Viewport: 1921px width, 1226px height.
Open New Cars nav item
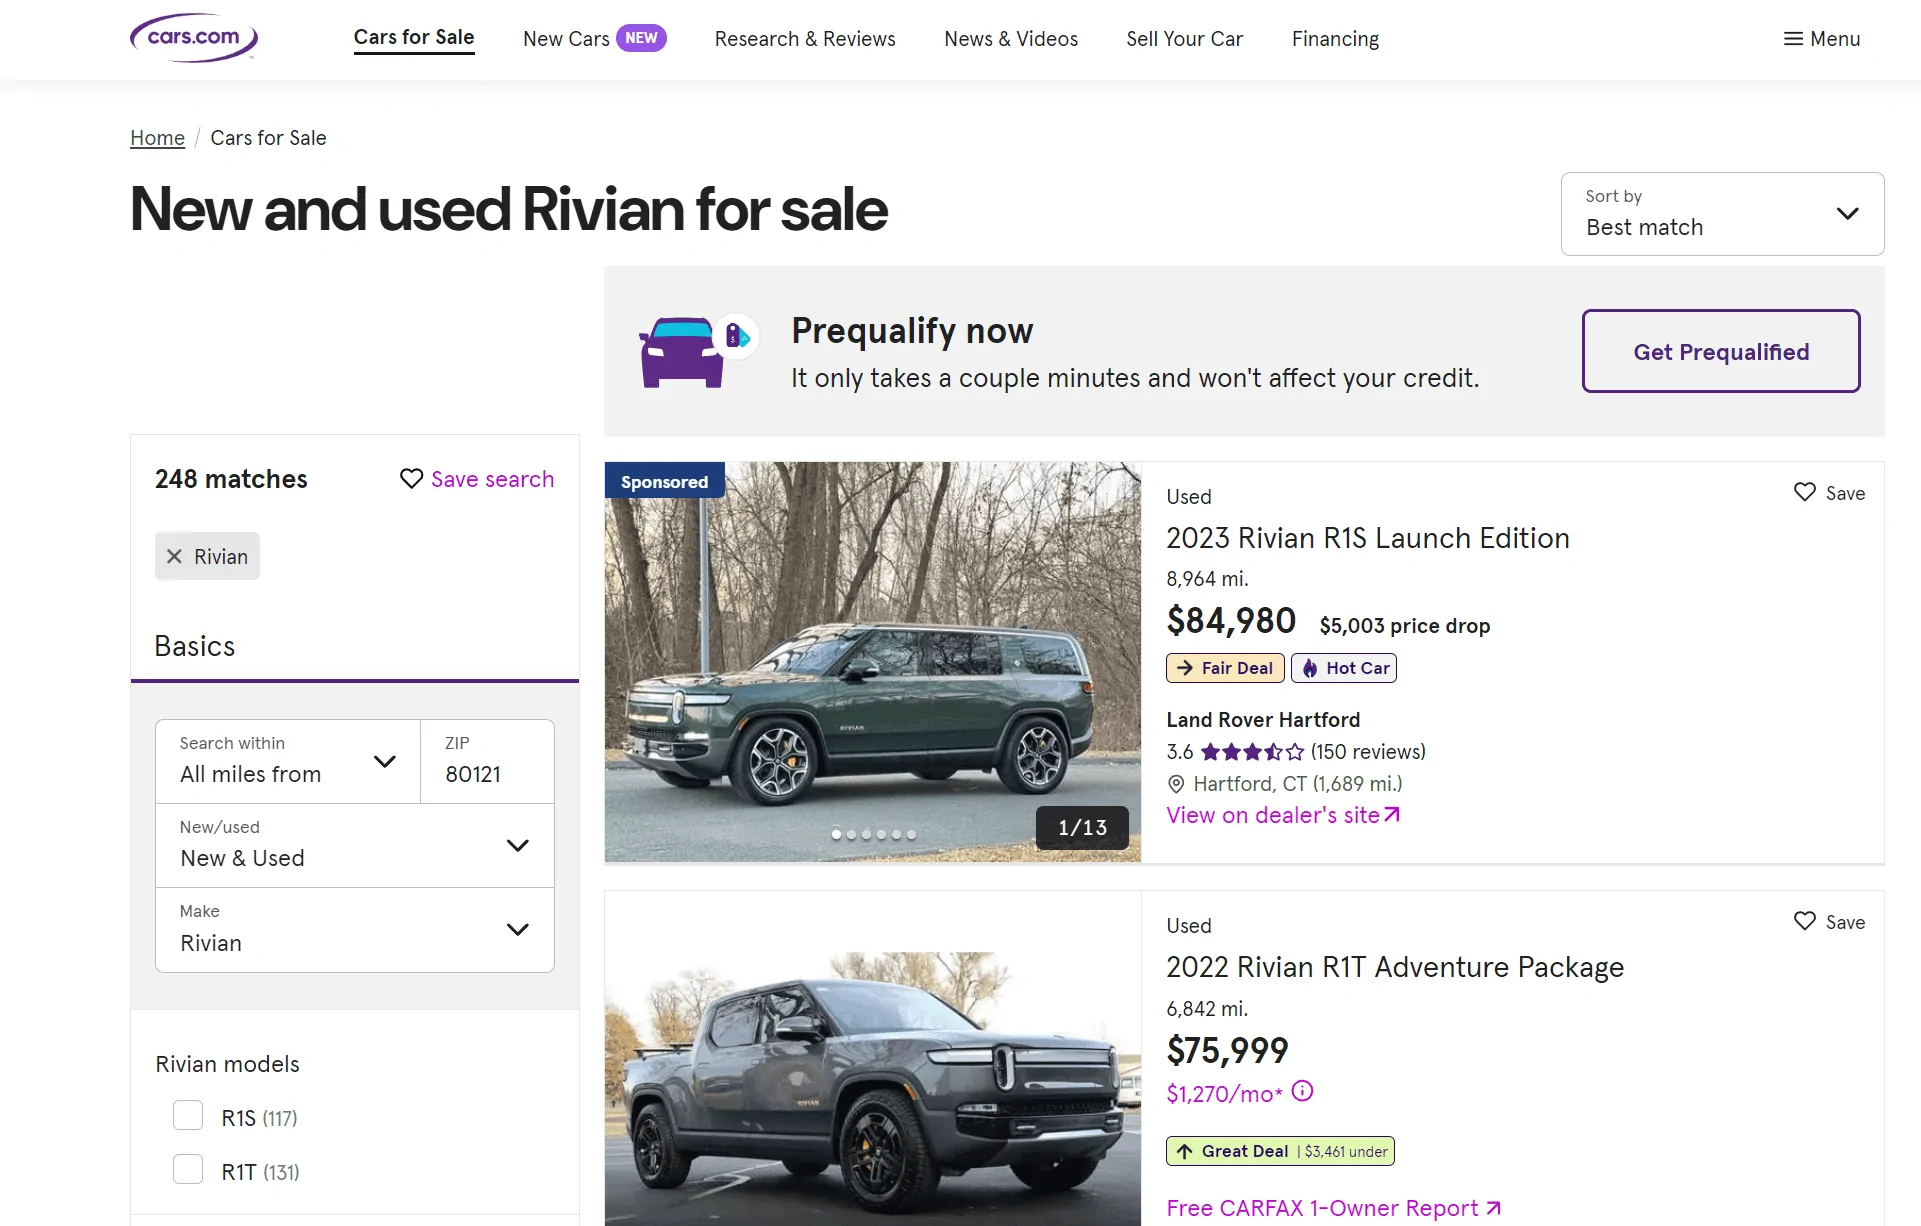tap(566, 39)
